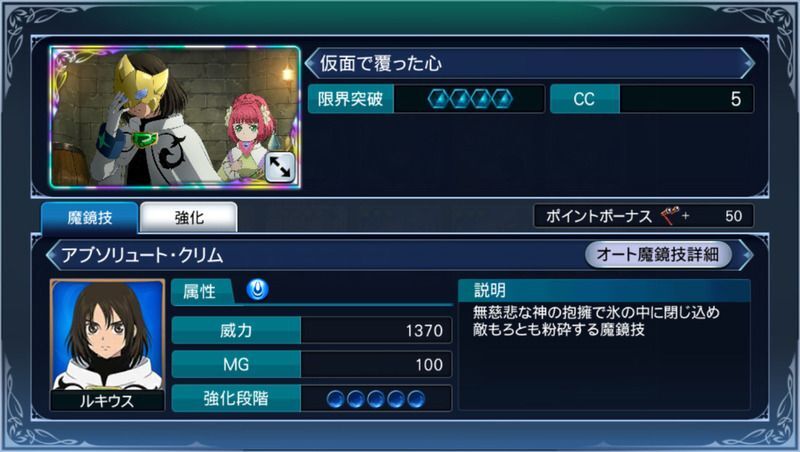Click the third enhancement stage orb
This screenshot has width=800, height=452.
[376, 399]
